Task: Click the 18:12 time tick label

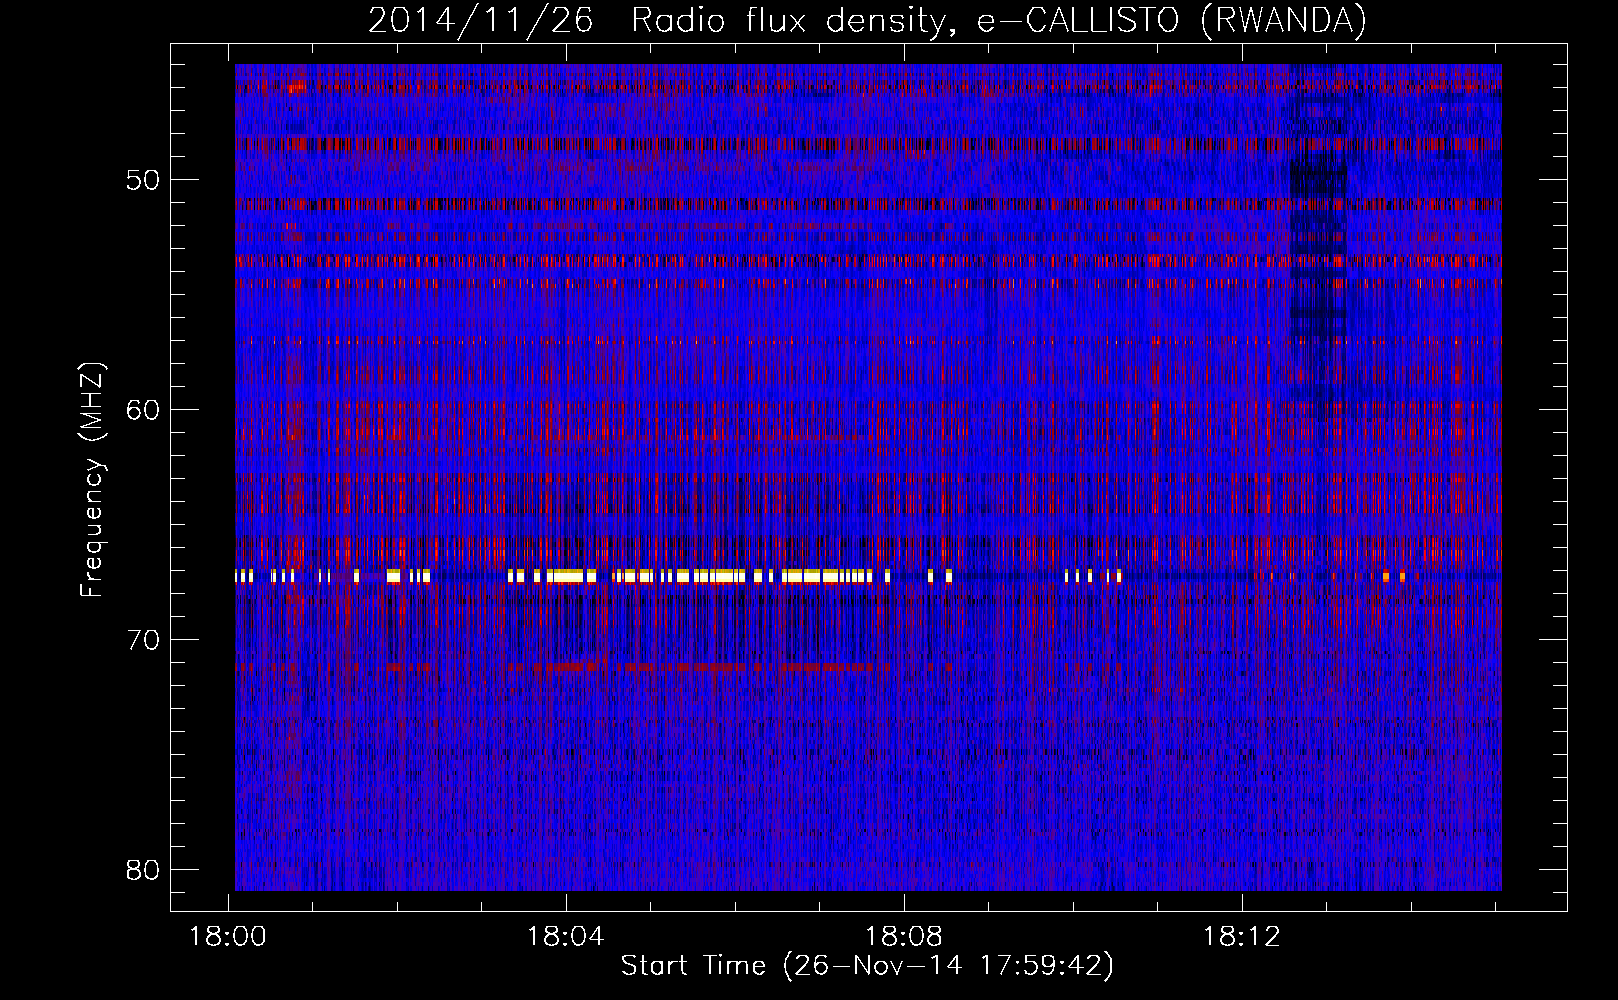Action: pos(1242,937)
